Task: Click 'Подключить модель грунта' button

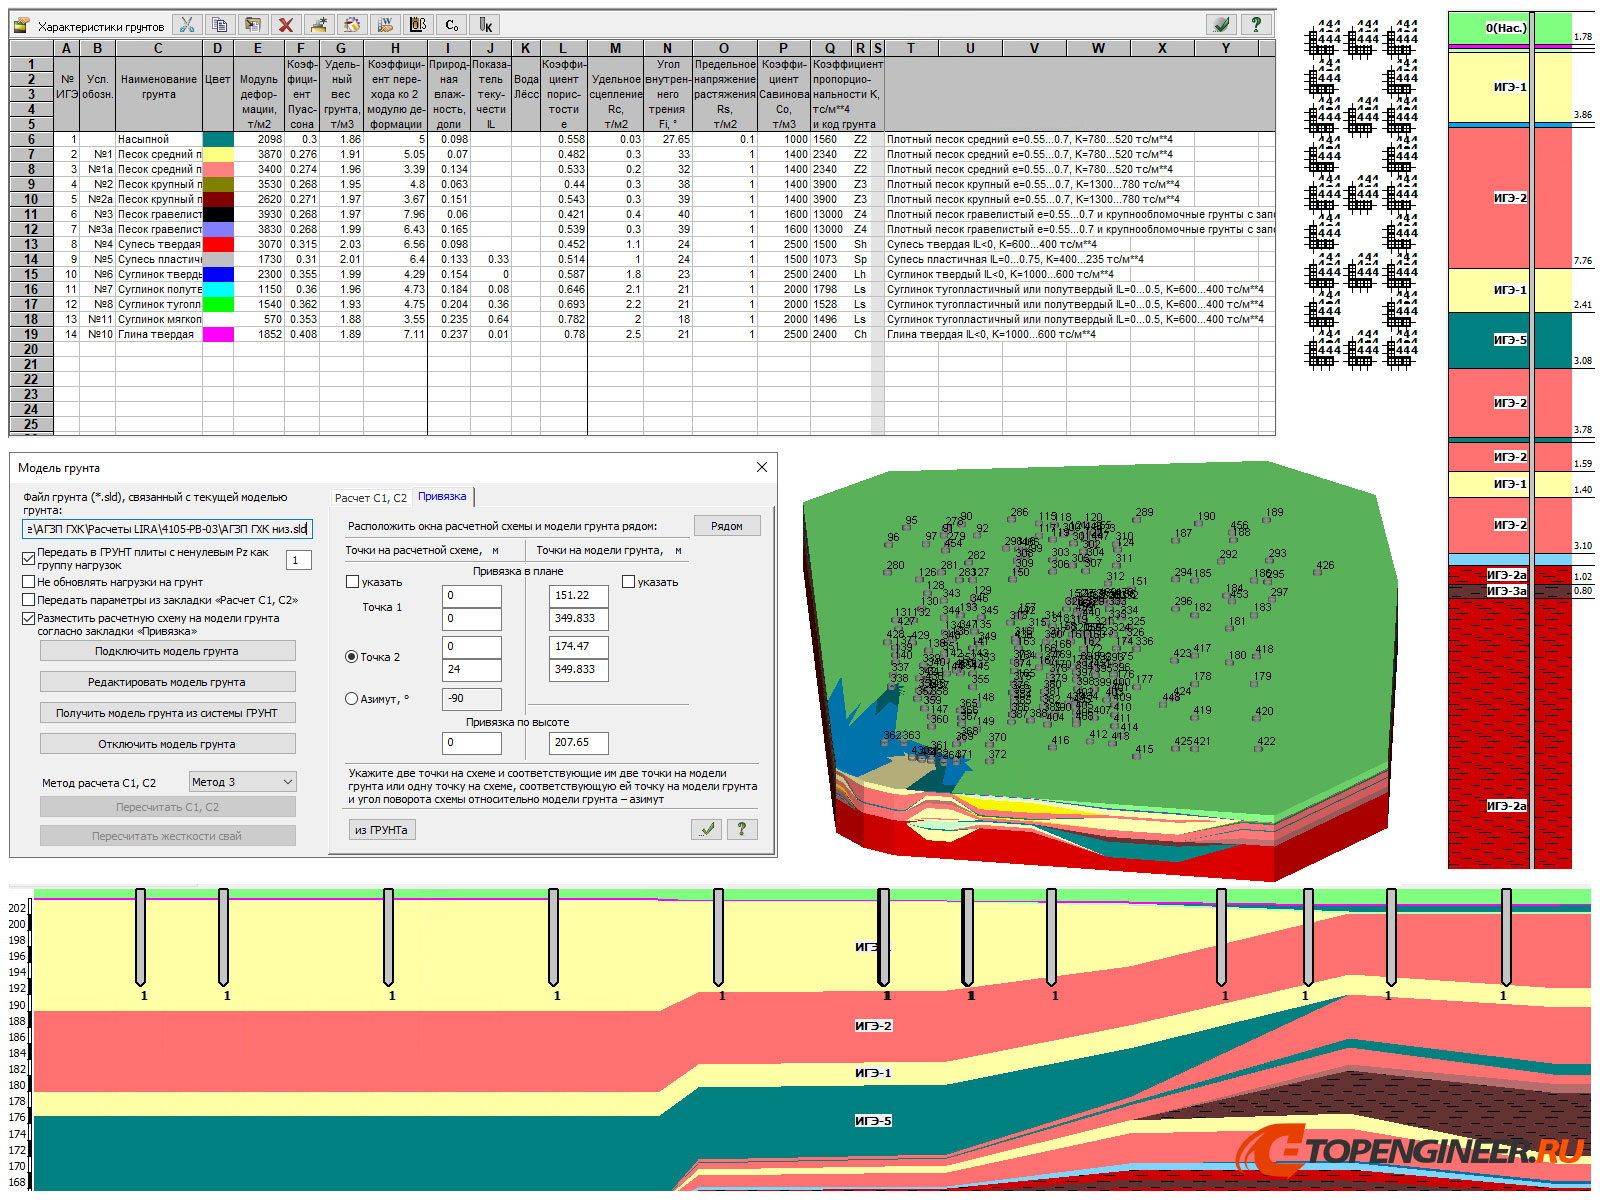Action: pos(167,651)
